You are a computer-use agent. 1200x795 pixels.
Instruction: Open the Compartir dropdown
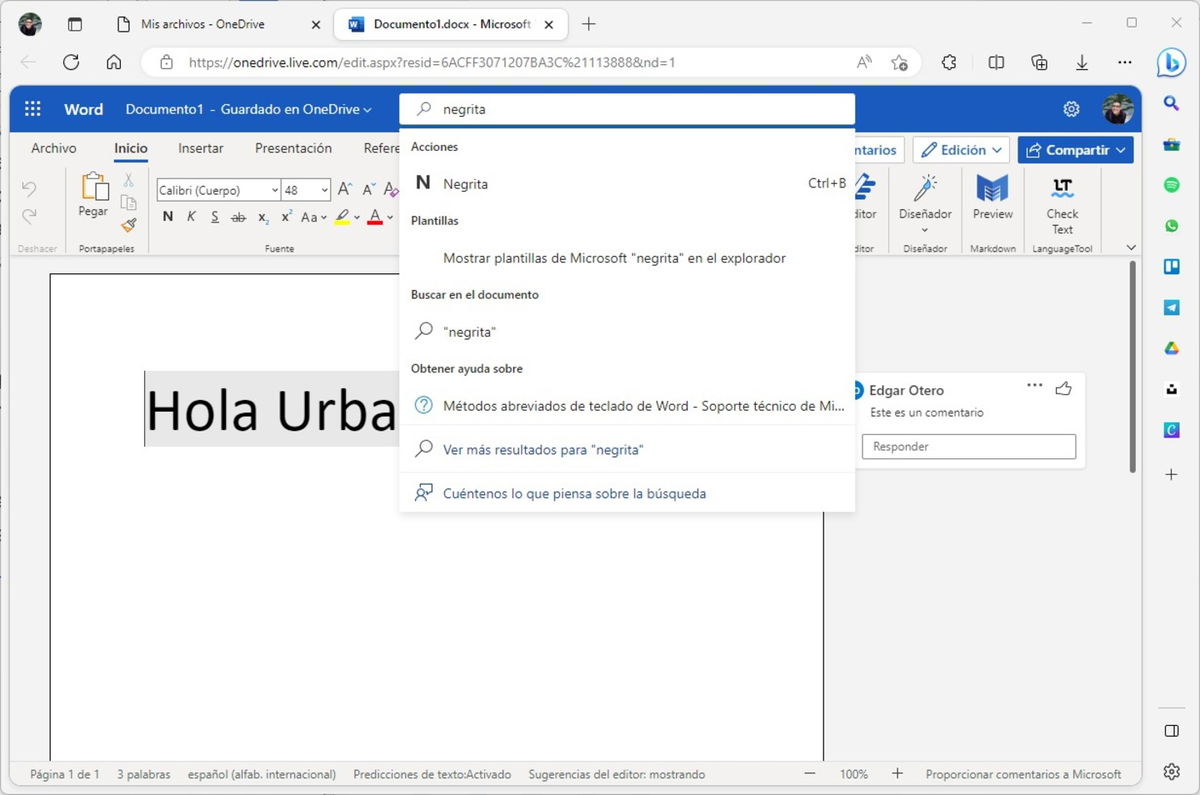[x=1076, y=150]
